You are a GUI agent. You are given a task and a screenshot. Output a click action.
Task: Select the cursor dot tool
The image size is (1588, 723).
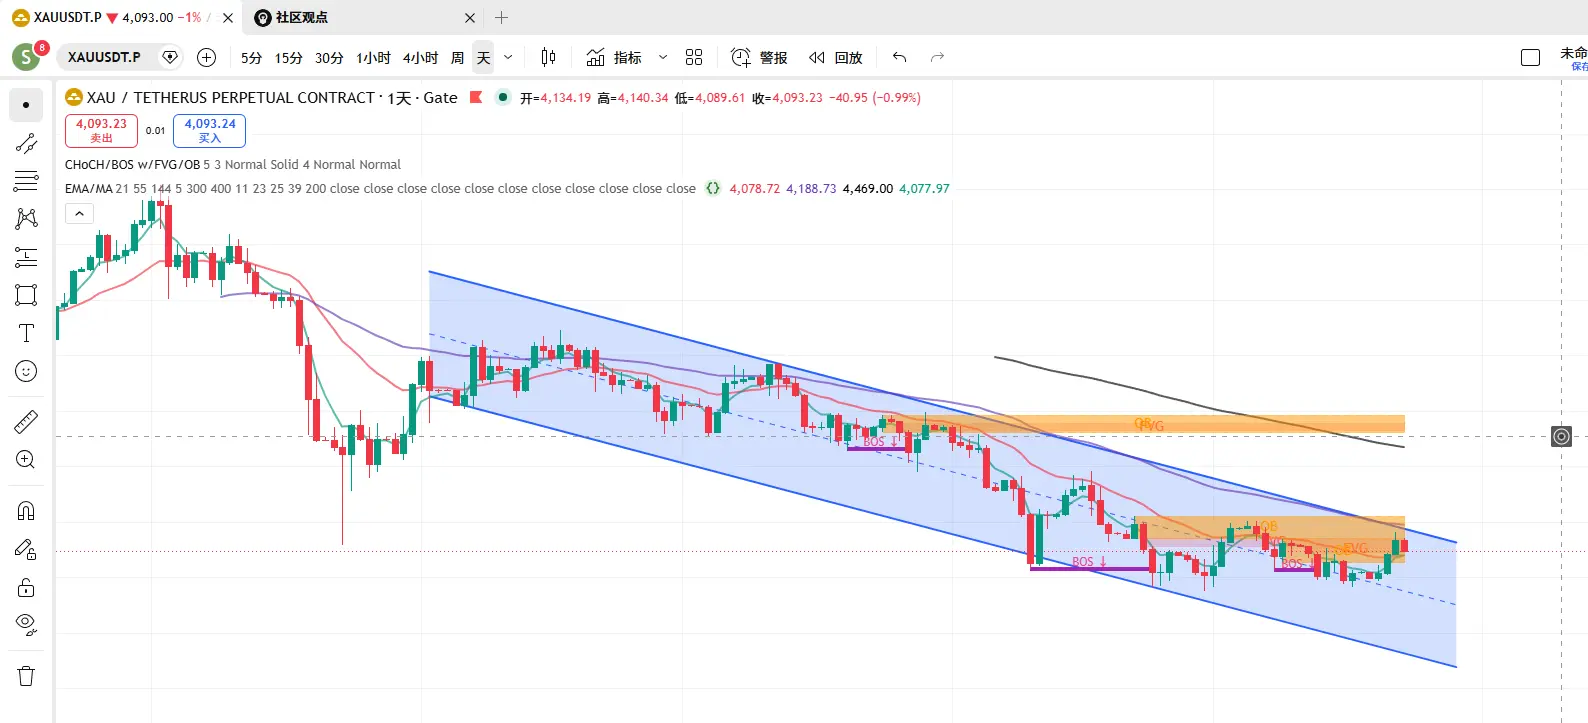coord(26,105)
